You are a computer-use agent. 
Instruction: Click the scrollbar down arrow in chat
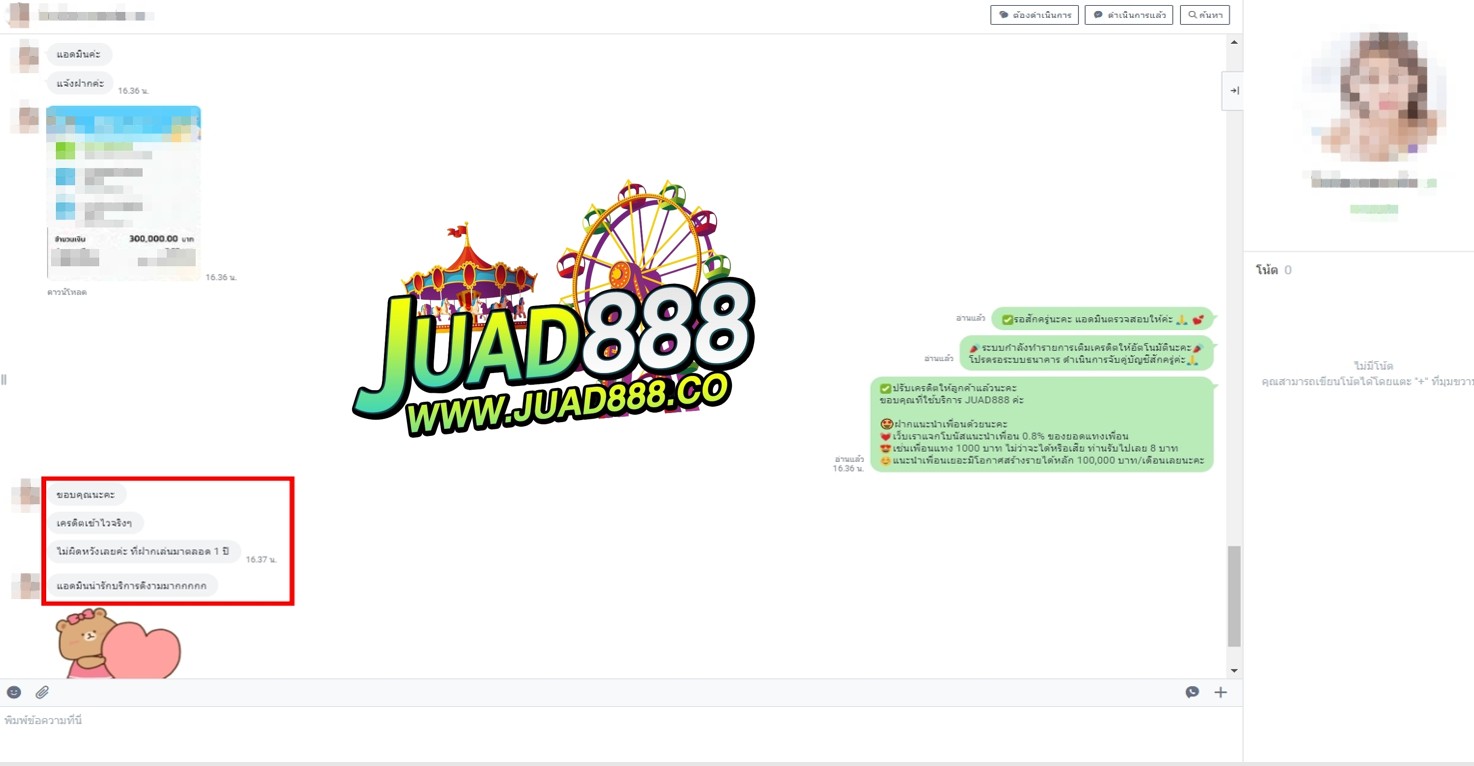pyautogui.click(x=1234, y=671)
